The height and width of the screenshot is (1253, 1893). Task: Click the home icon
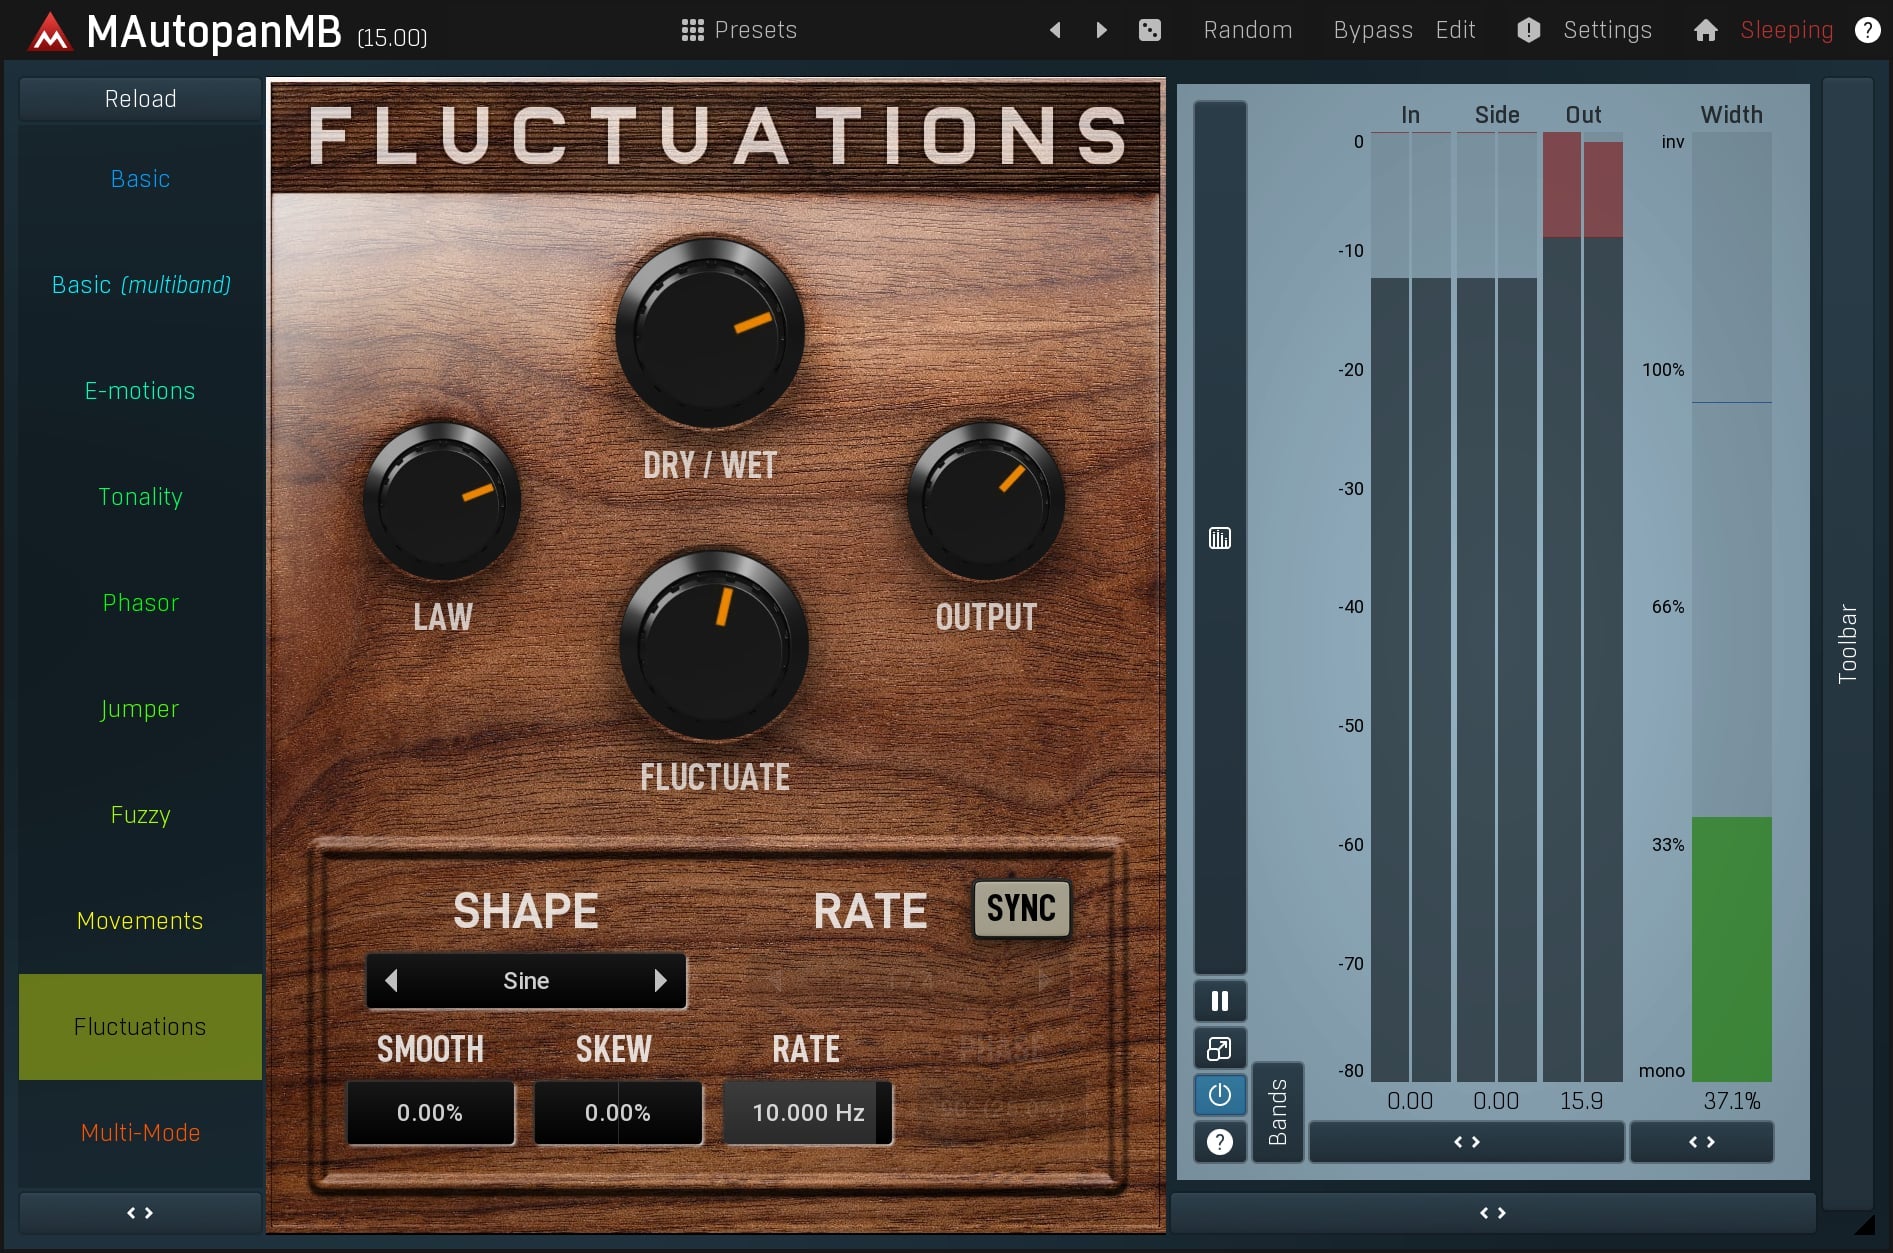(x=1706, y=30)
